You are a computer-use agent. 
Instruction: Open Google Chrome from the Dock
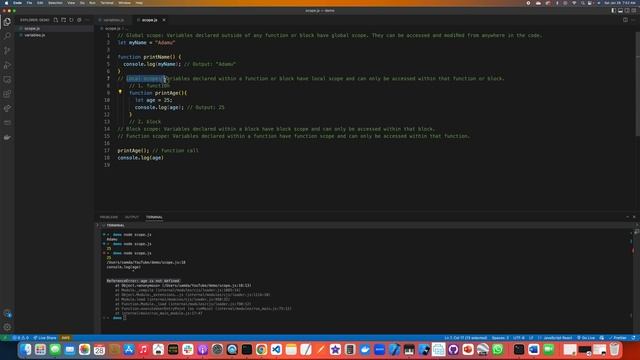pos(261,349)
